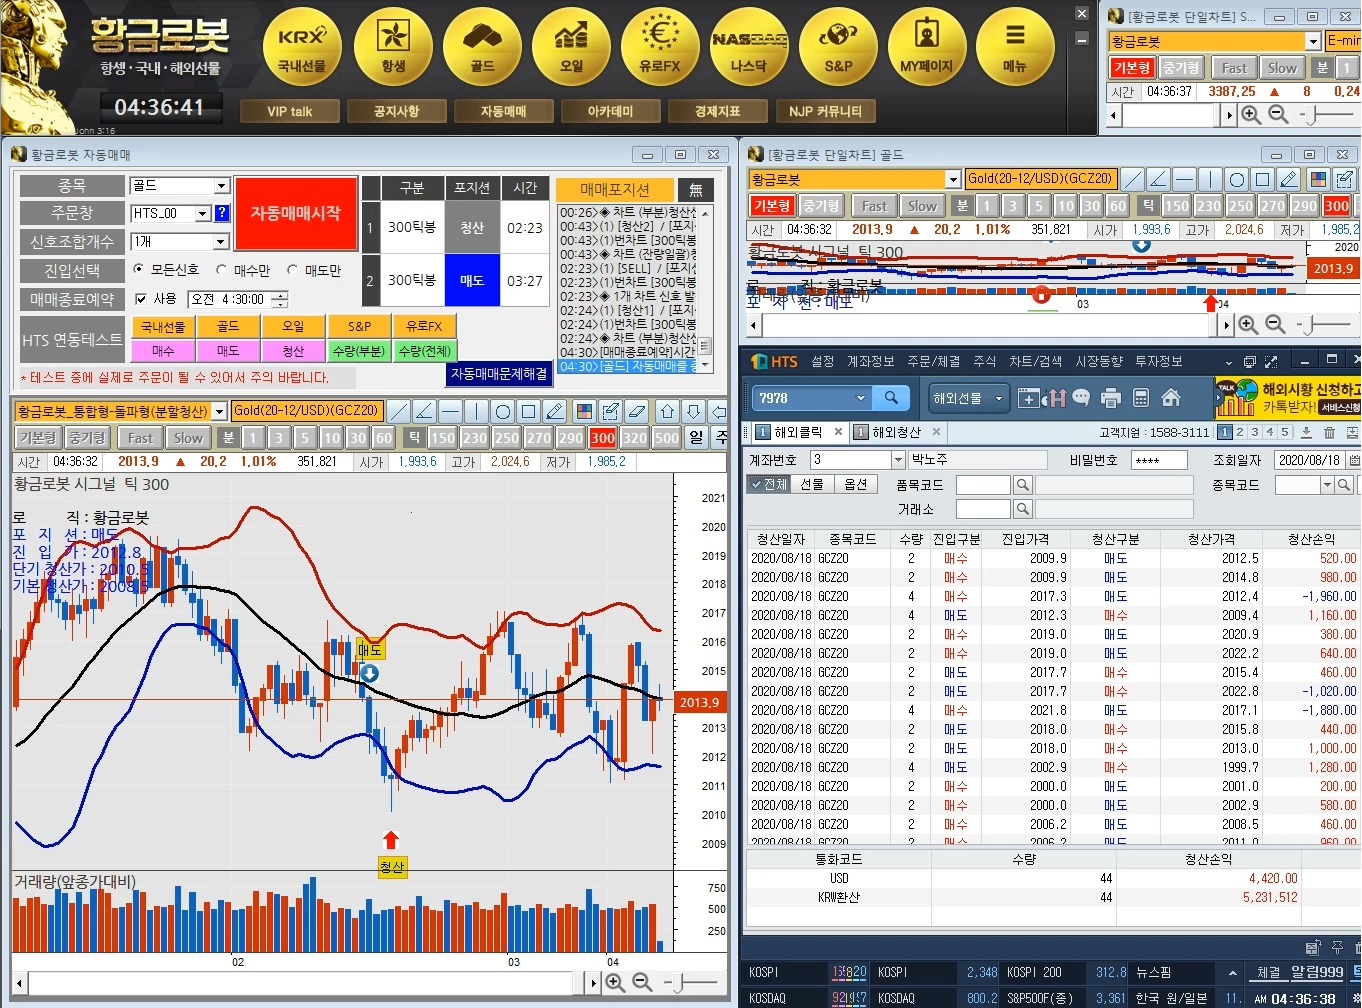This screenshot has height=1008, width=1362.
Task: Open the HTS chat bubble icon
Action: [x=1081, y=398]
